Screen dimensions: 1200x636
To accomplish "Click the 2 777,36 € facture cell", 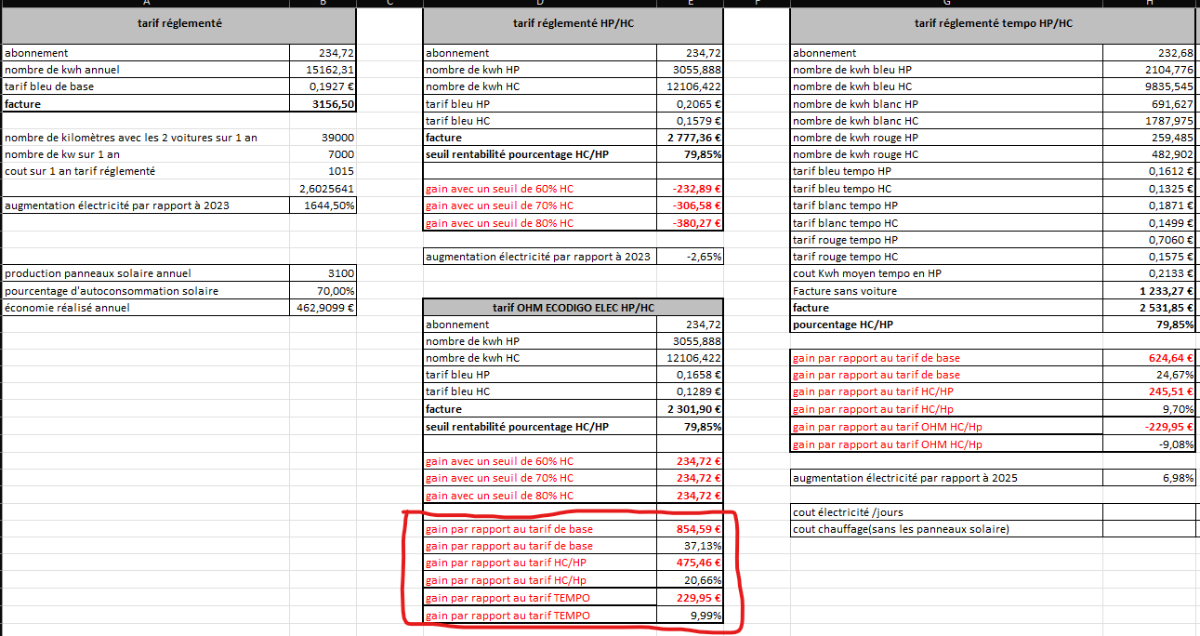I will pos(690,138).
